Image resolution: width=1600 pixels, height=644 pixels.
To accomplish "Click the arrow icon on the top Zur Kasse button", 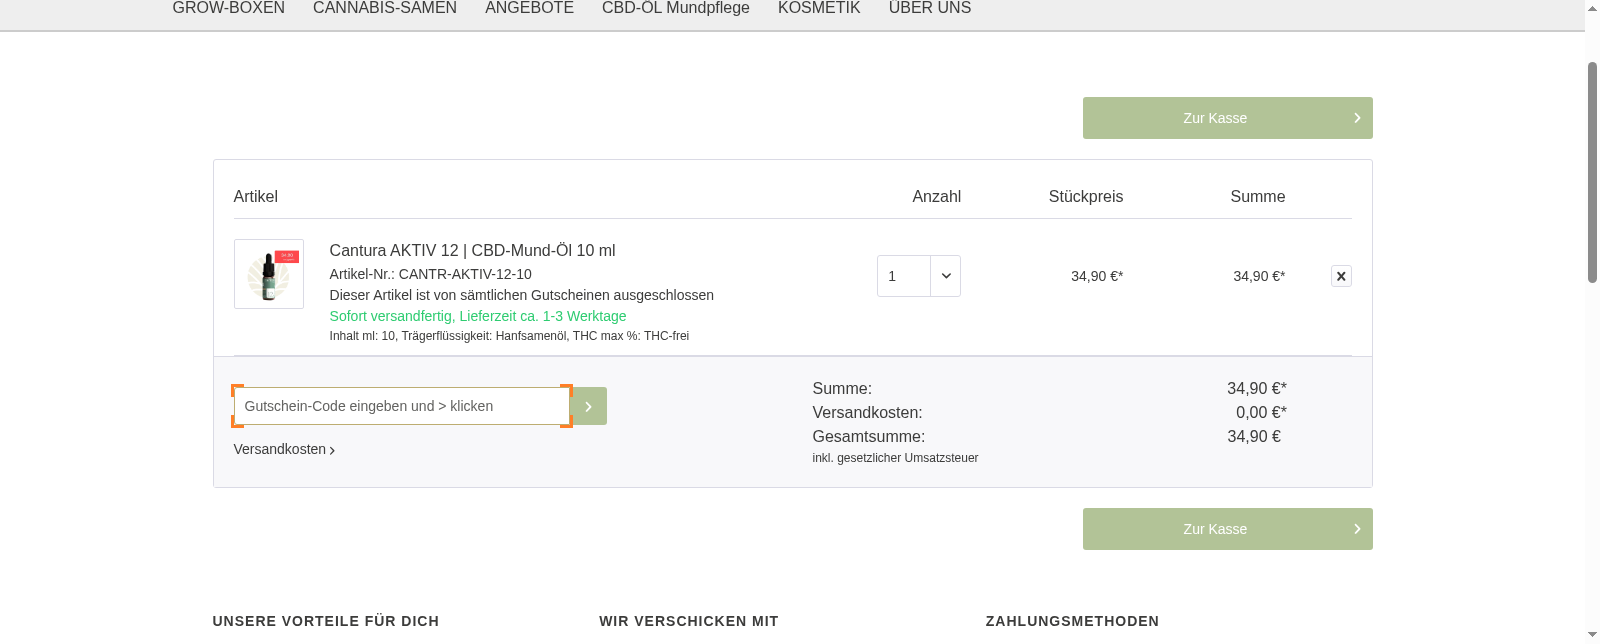I will click(x=1357, y=118).
